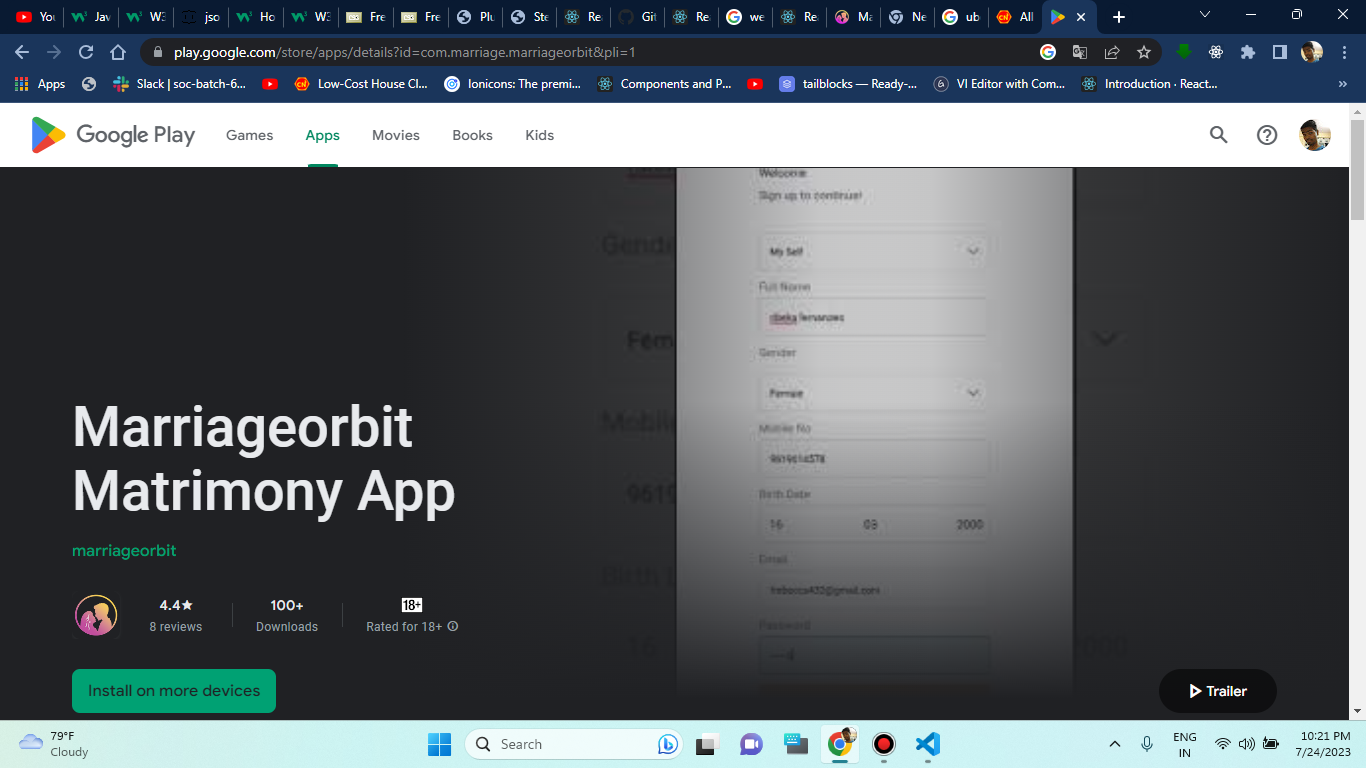The height and width of the screenshot is (768, 1366).
Task: Open the tailblocks bookmark
Action: coord(847,84)
